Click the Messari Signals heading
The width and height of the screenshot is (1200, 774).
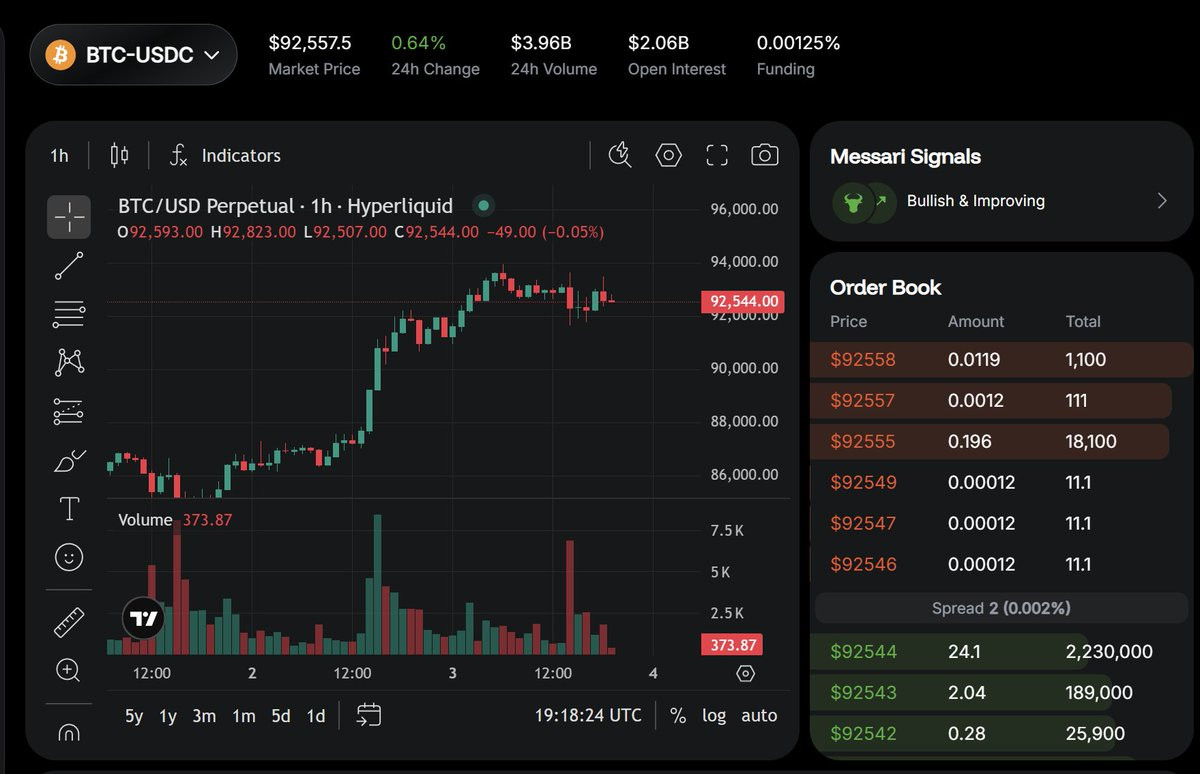point(905,157)
